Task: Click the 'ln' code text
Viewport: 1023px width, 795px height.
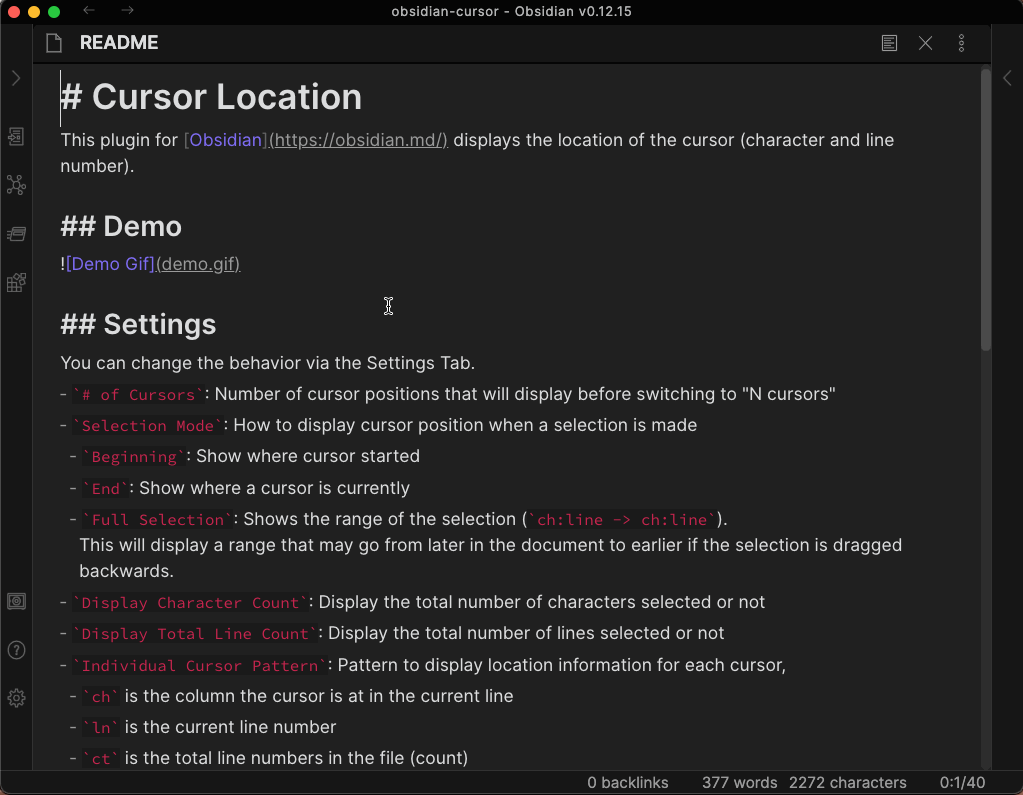Action: [100, 728]
